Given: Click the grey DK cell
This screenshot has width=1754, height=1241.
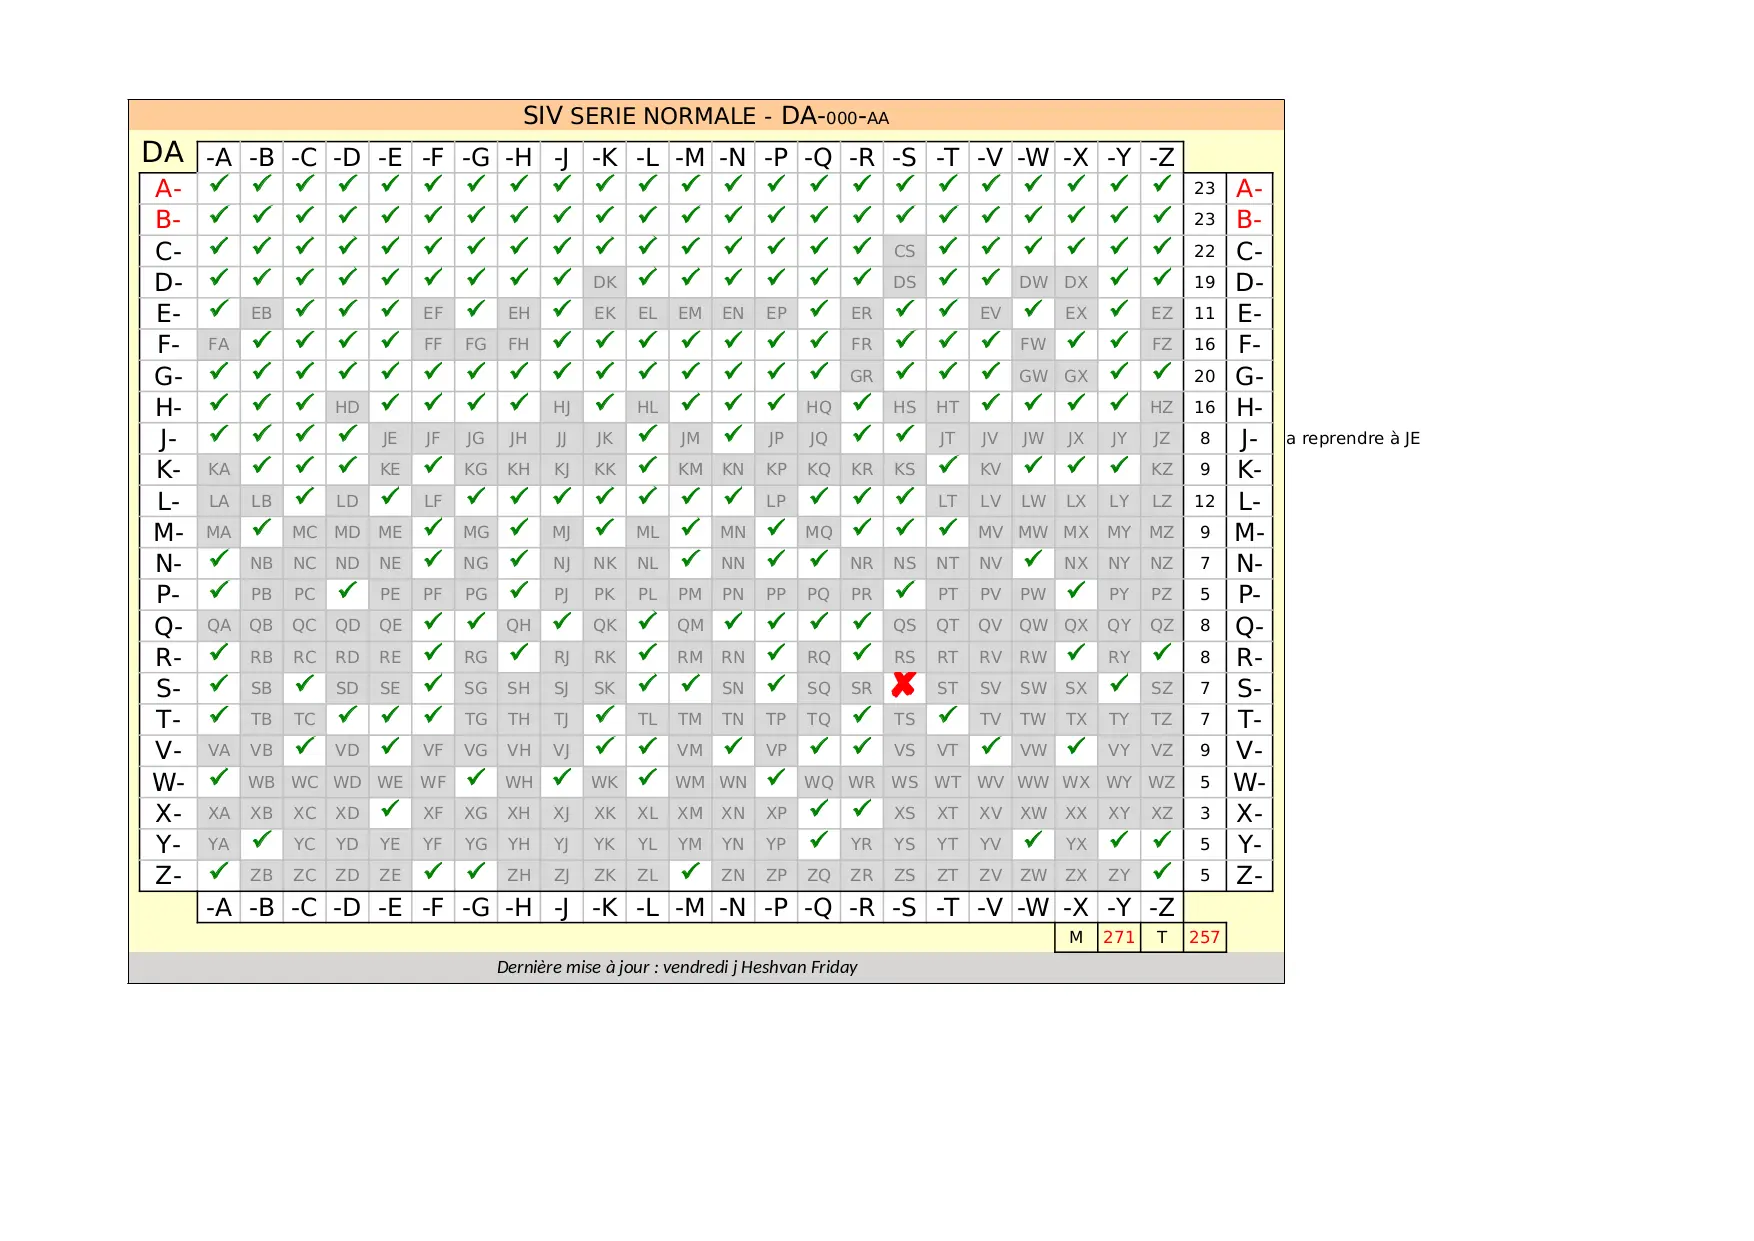Looking at the screenshot, I should pos(605,282).
